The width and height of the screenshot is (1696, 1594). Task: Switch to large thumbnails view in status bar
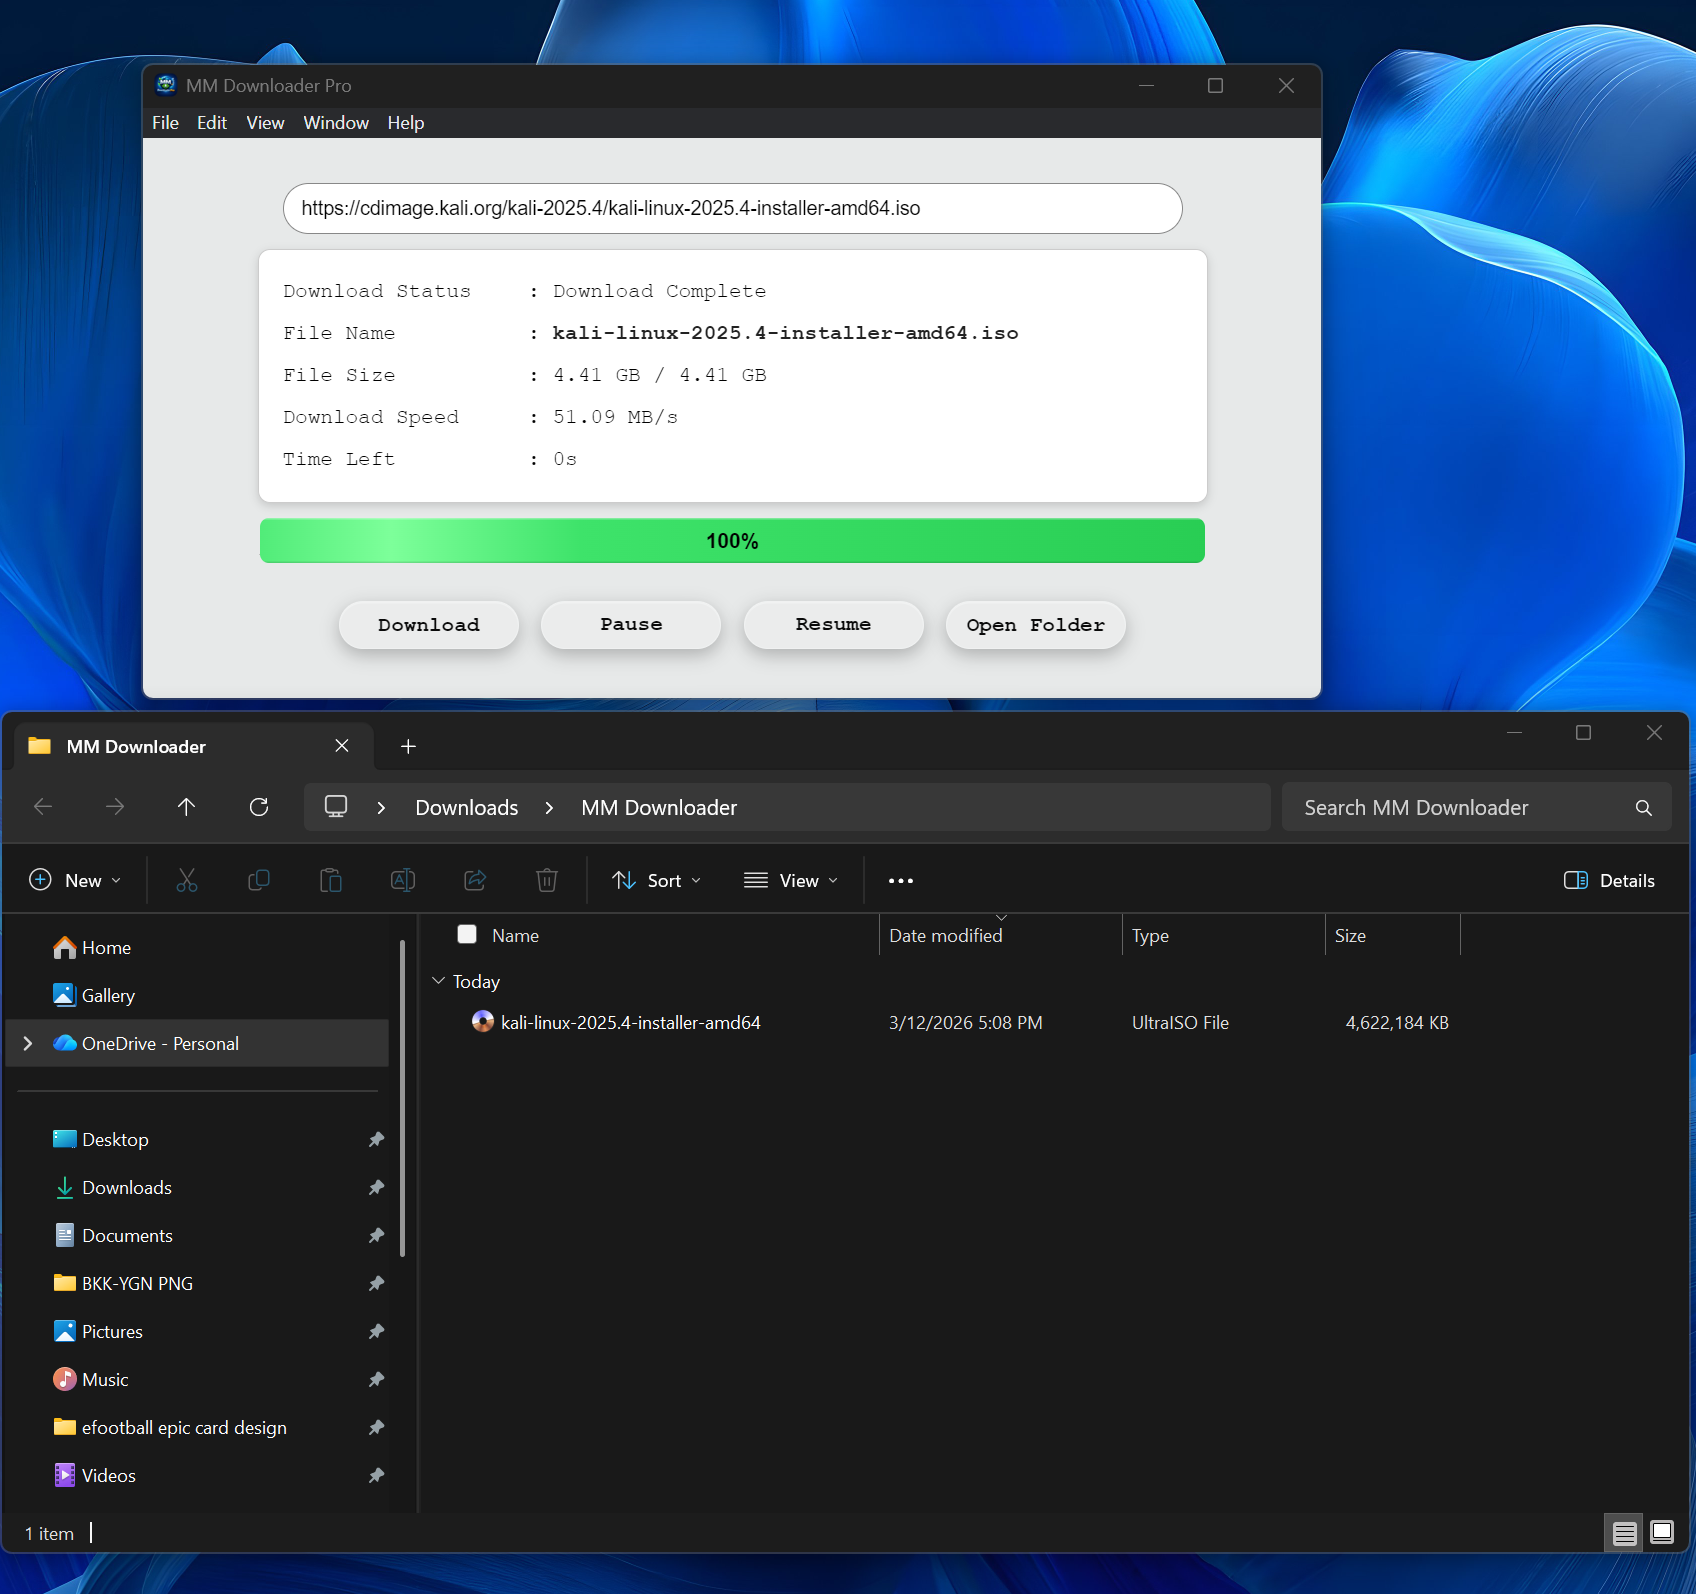click(1662, 1532)
